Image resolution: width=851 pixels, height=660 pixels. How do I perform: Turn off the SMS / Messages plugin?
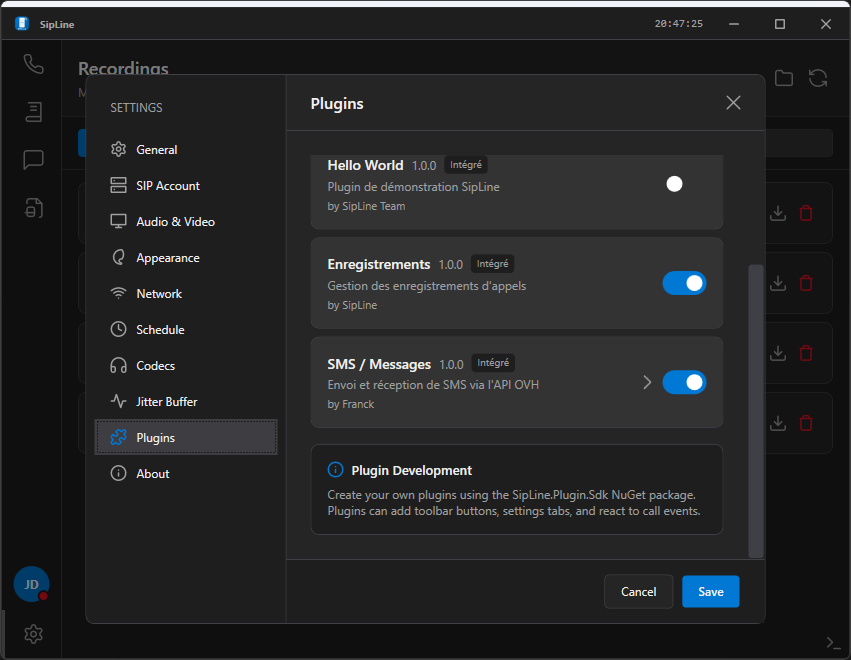pyautogui.click(x=684, y=382)
